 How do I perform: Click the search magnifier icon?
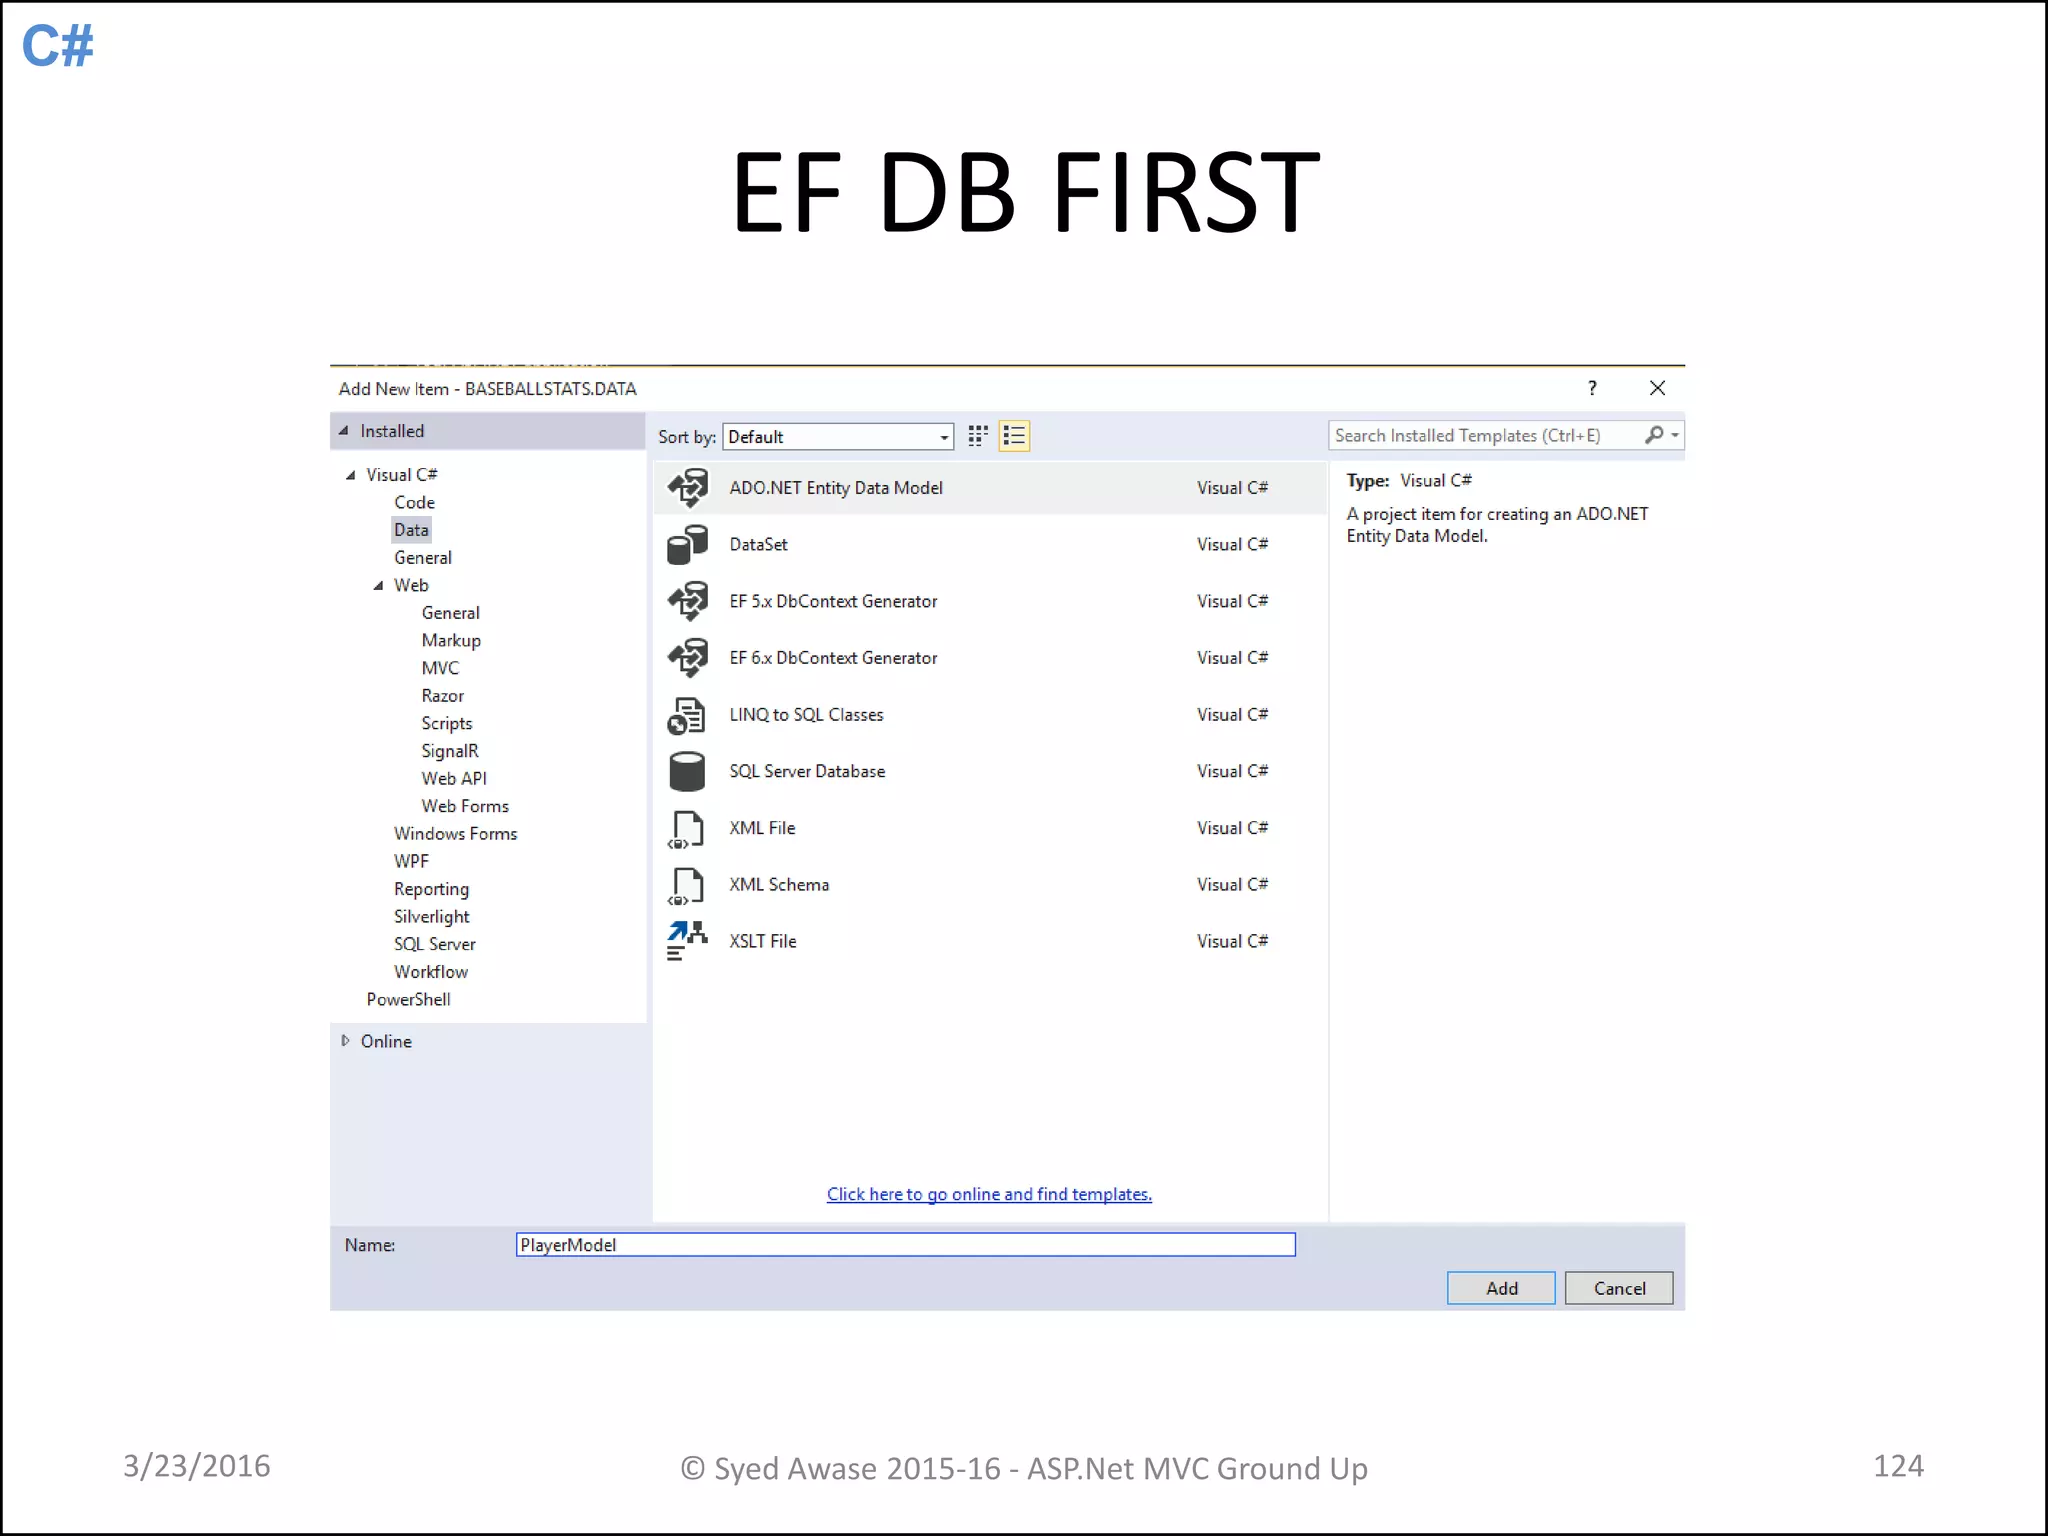(x=1654, y=435)
